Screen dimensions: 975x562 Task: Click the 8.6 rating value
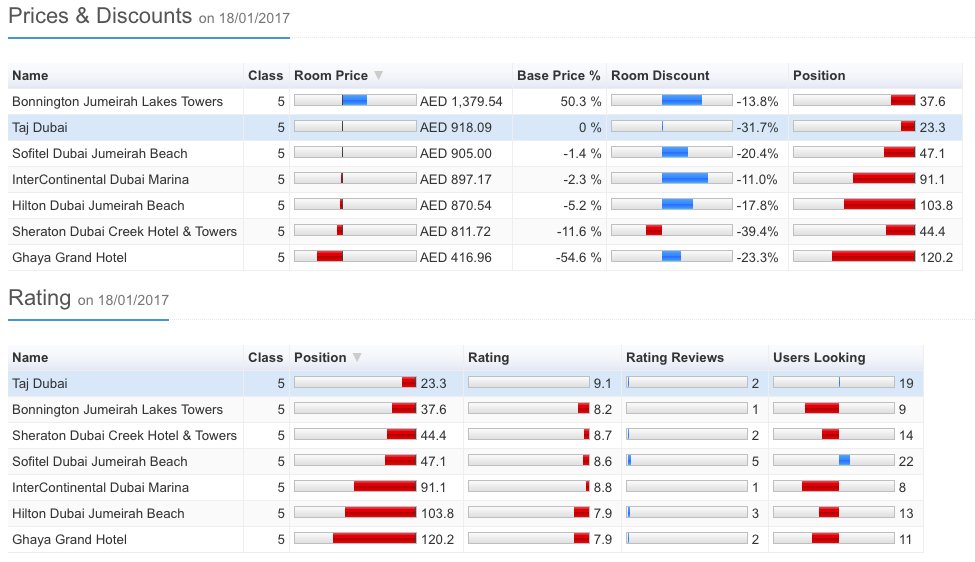[602, 462]
